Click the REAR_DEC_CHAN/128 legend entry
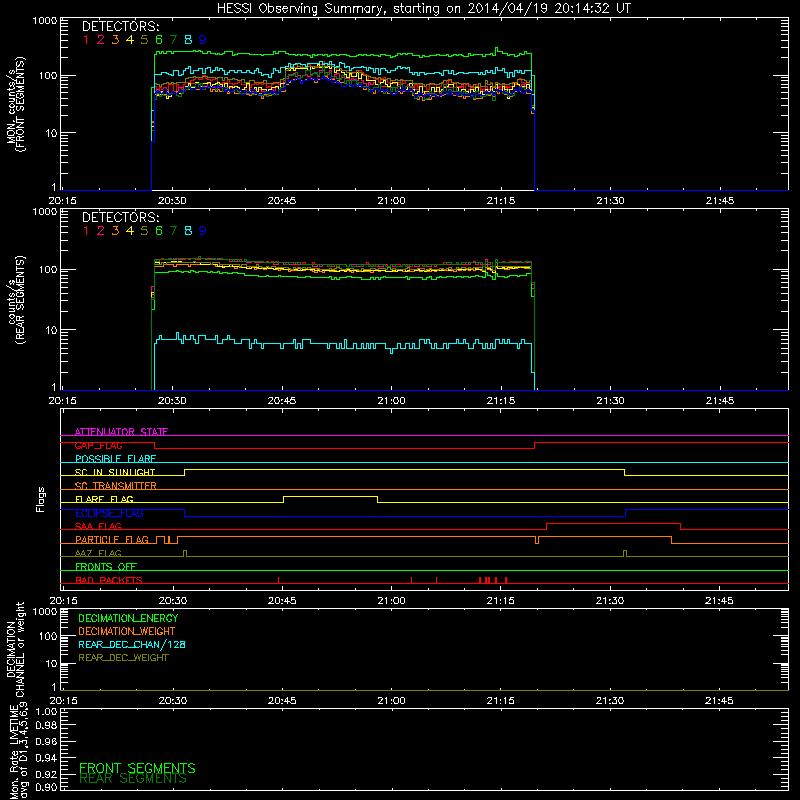The image size is (800, 800). tap(132, 644)
